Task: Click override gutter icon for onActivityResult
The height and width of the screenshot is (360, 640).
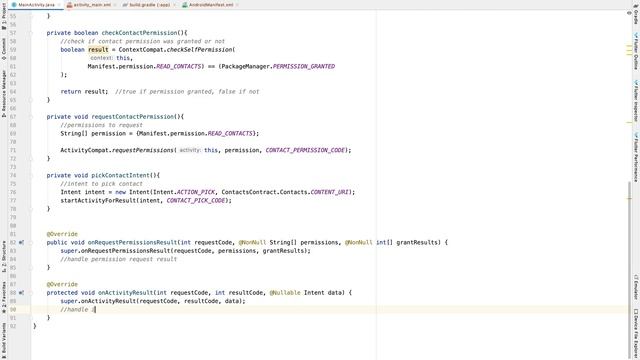Action: coord(21,293)
